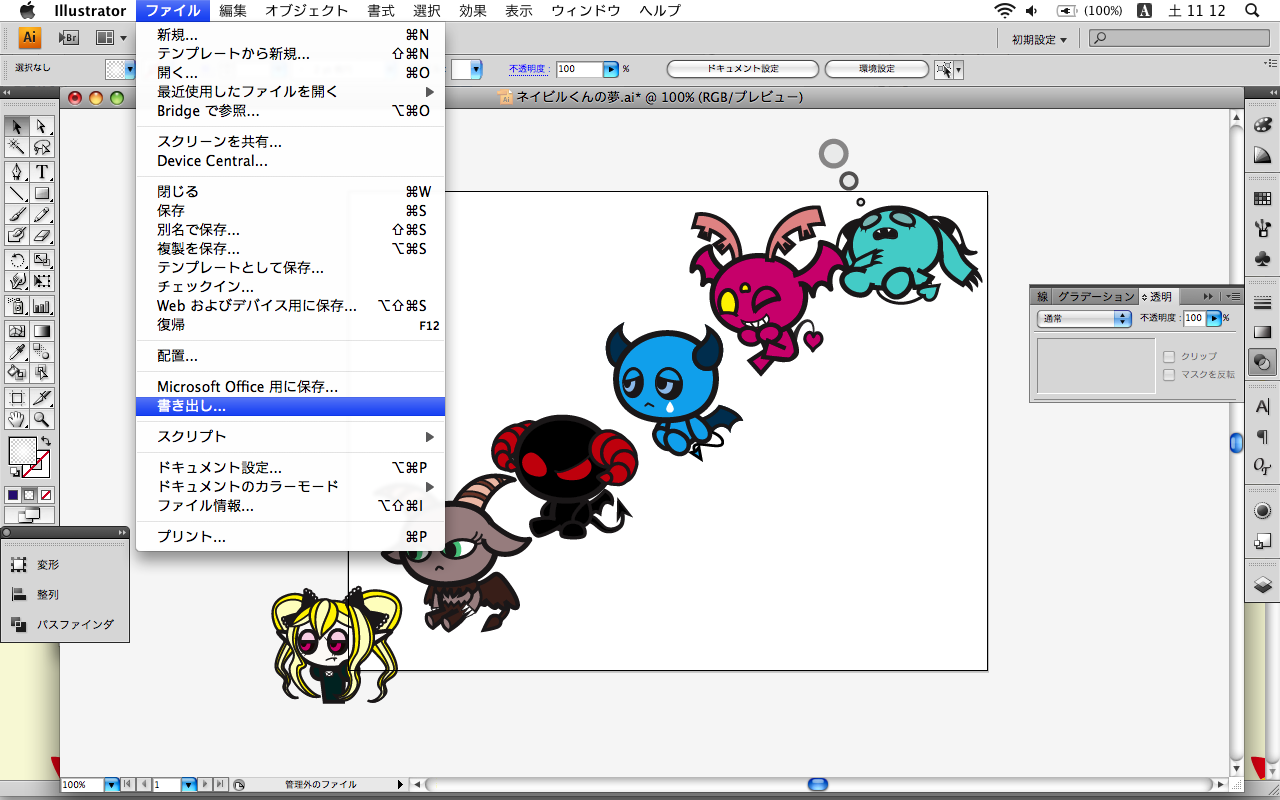The height and width of the screenshot is (800, 1280).
Task: Enable the クリップ checkbox
Action: pyautogui.click(x=1168, y=357)
